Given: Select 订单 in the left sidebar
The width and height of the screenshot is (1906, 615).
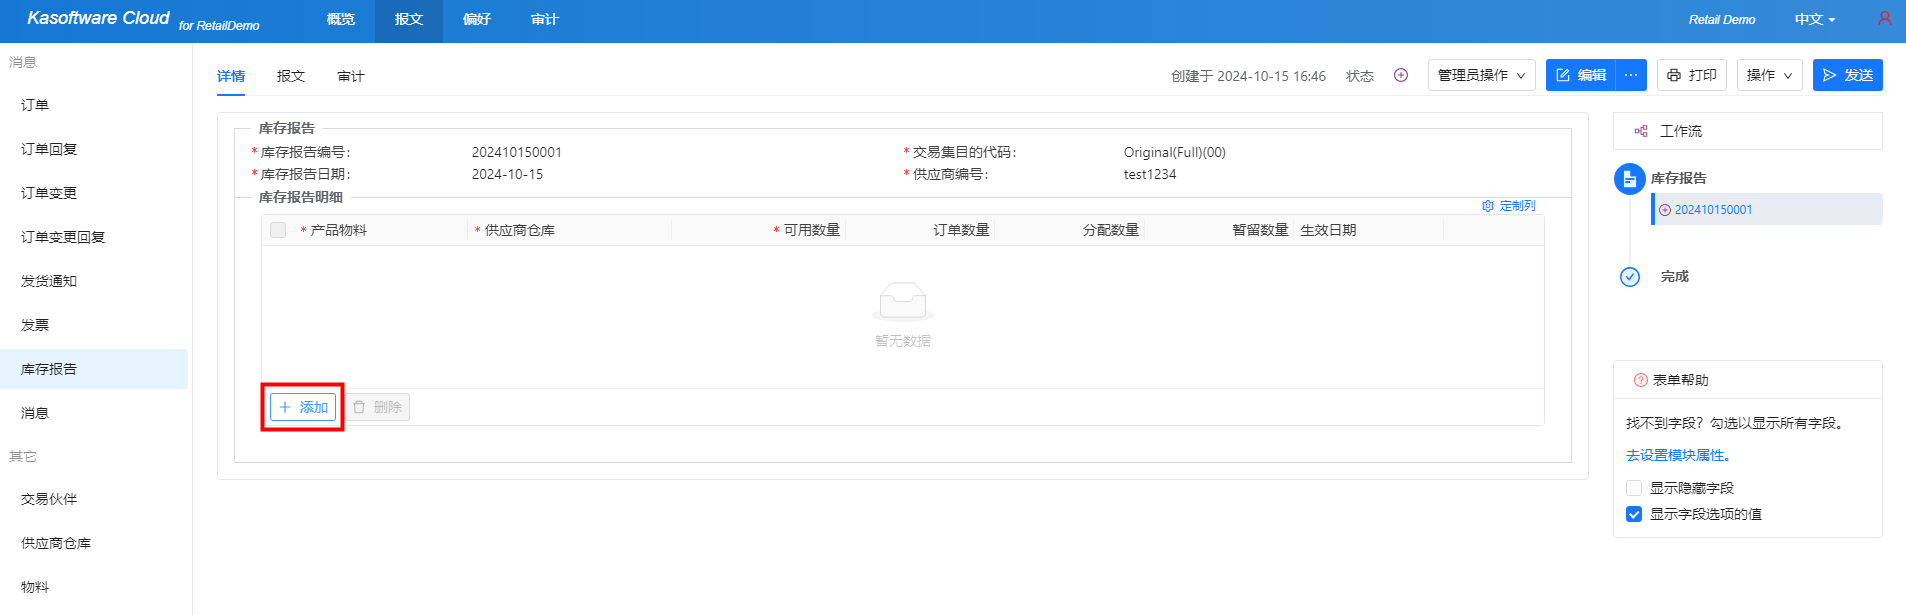Looking at the screenshot, I should 35,105.
